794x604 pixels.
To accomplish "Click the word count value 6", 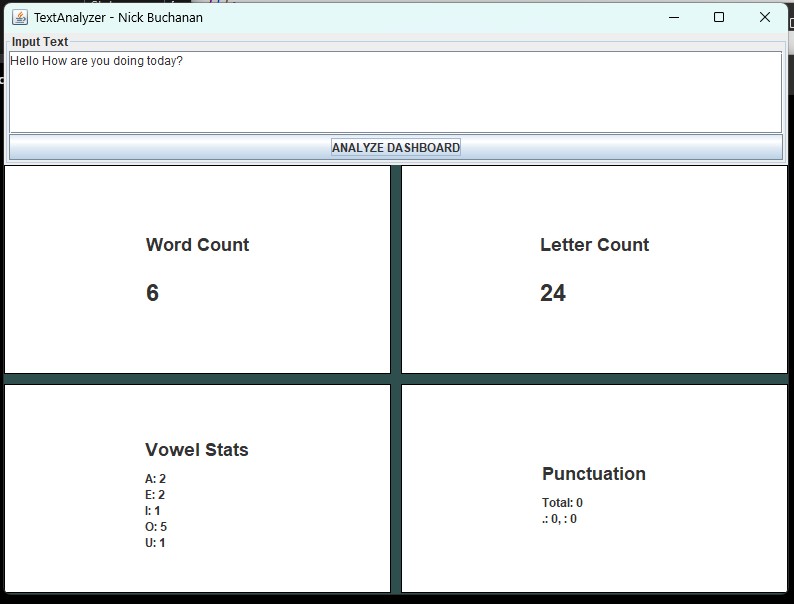I will (x=152, y=293).
